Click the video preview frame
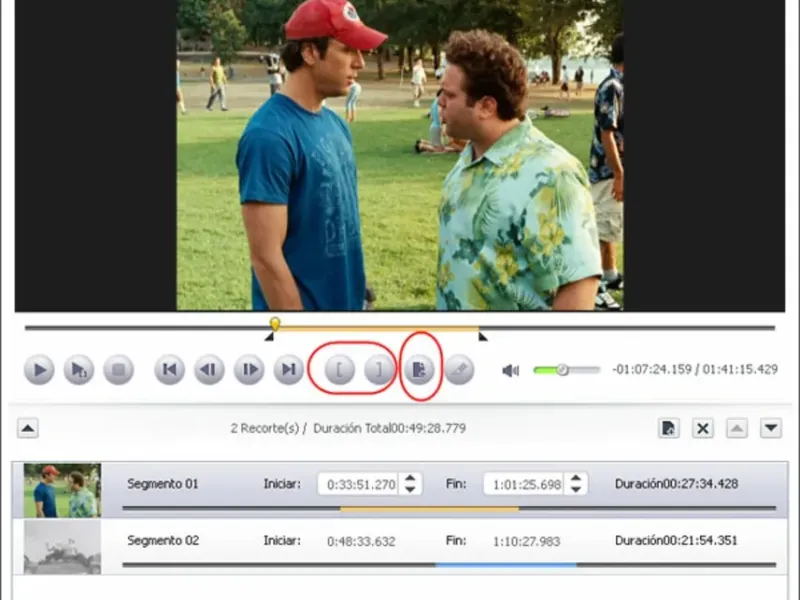This screenshot has height=600, width=800. tap(400, 155)
